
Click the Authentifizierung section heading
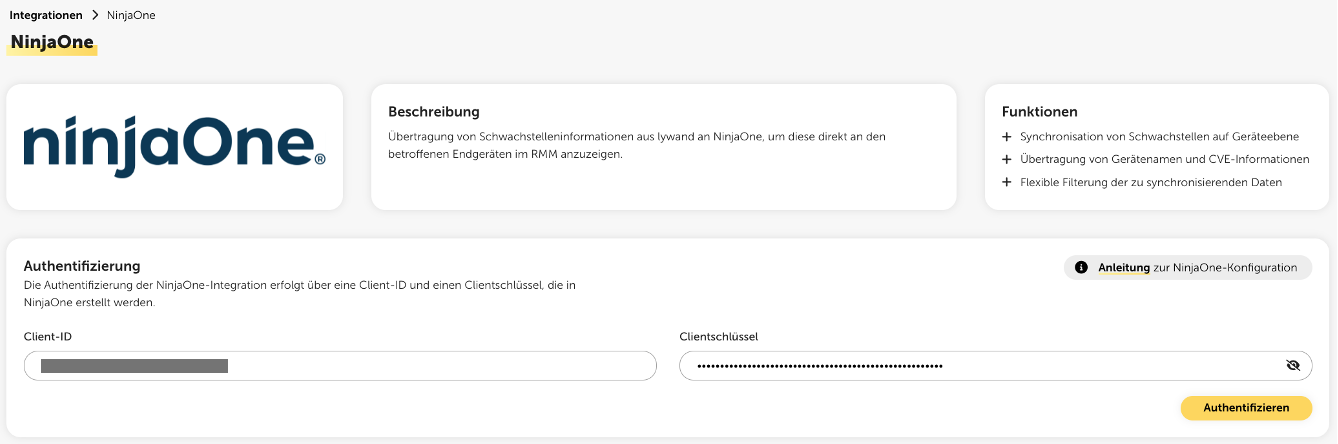82,266
